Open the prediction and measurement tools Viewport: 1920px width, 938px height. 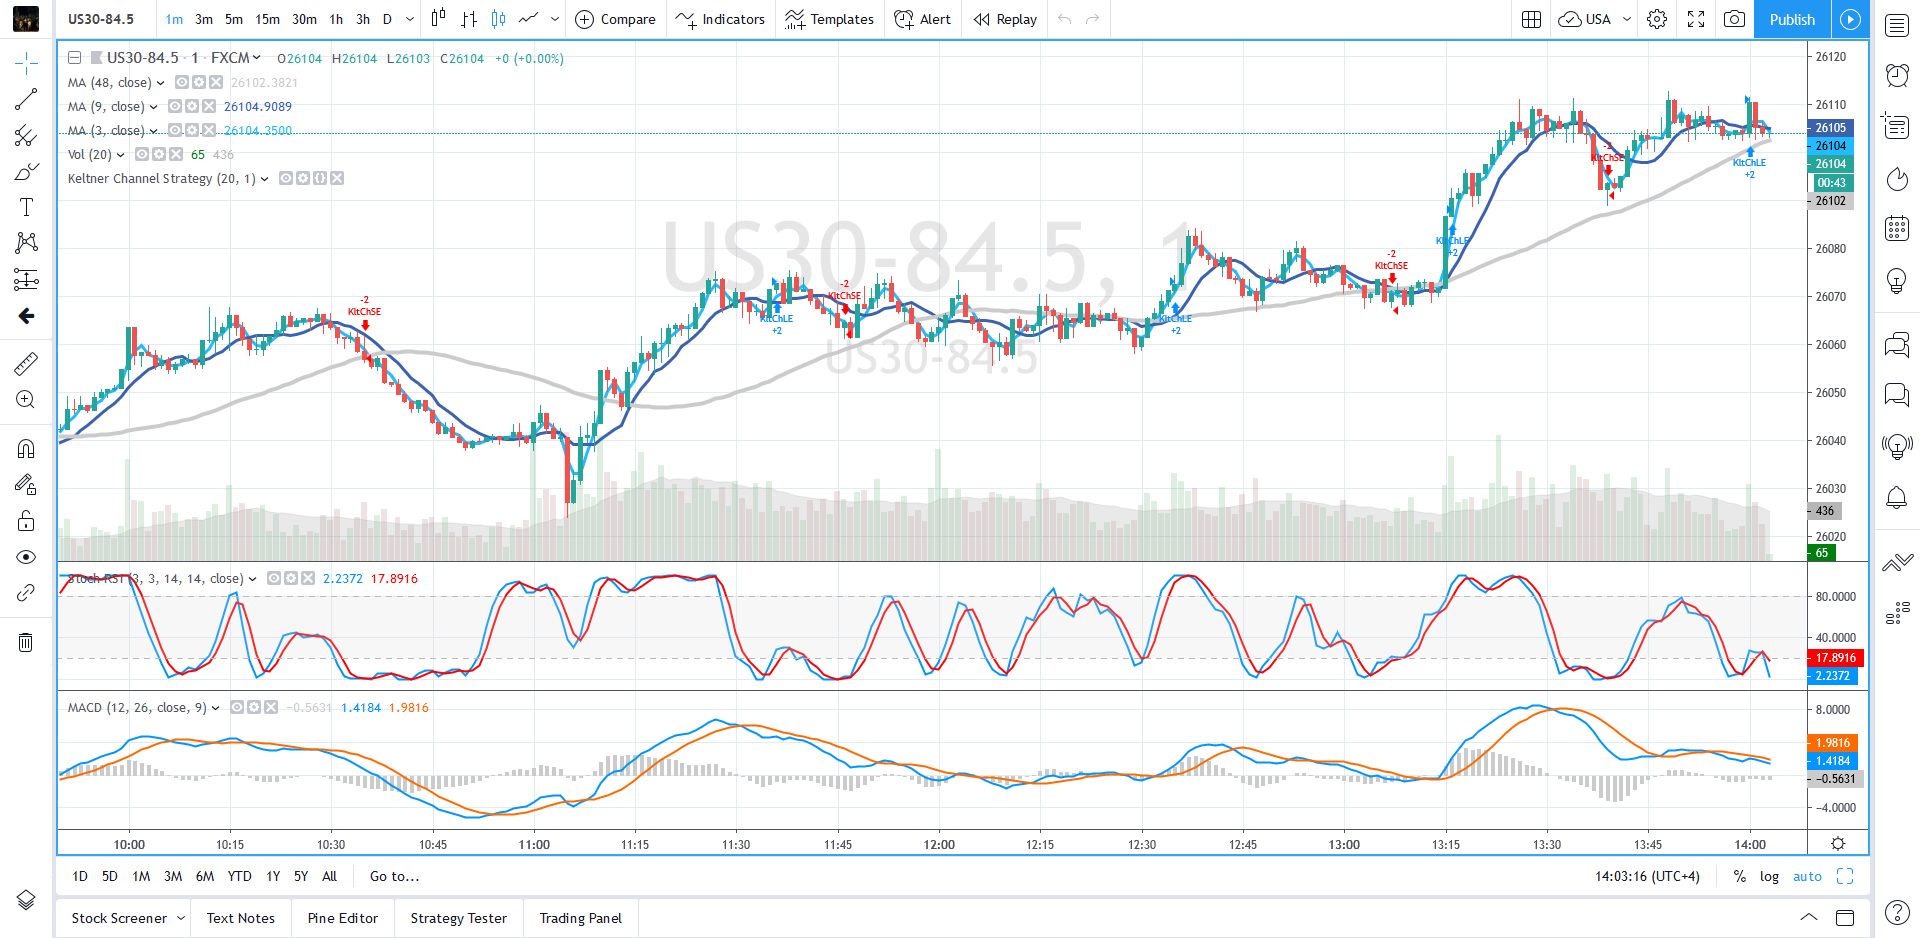(x=26, y=279)
